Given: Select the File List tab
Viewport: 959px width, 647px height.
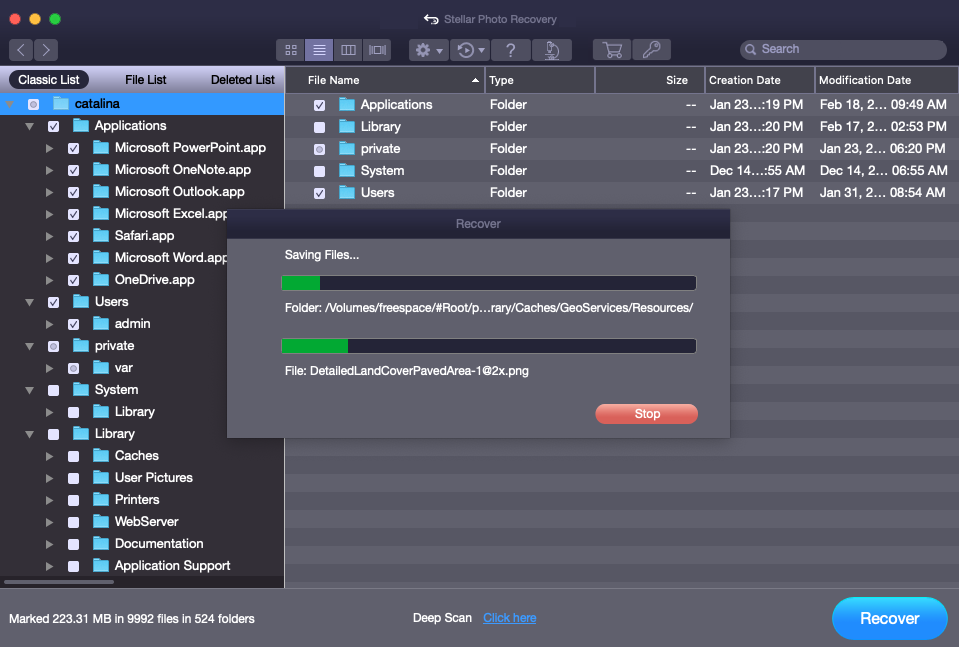Looking at the screenshot, I should (146, 79).
